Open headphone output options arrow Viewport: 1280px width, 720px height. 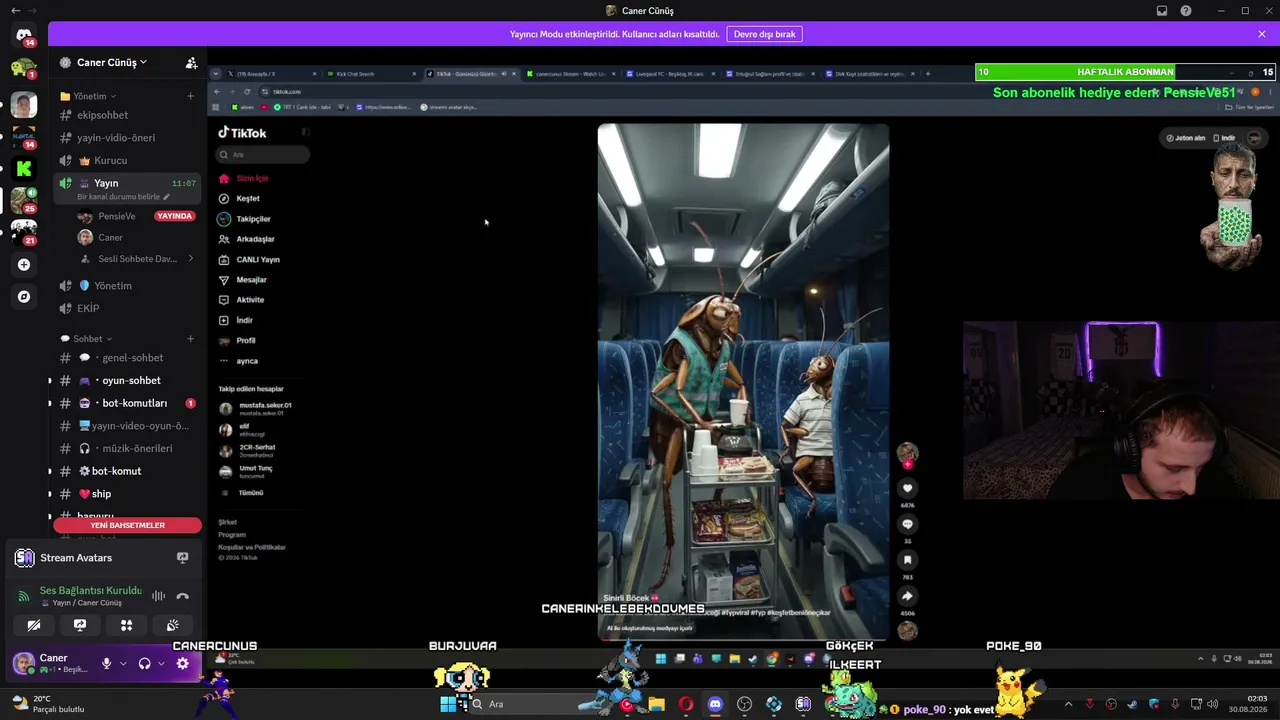pos(161,663)
